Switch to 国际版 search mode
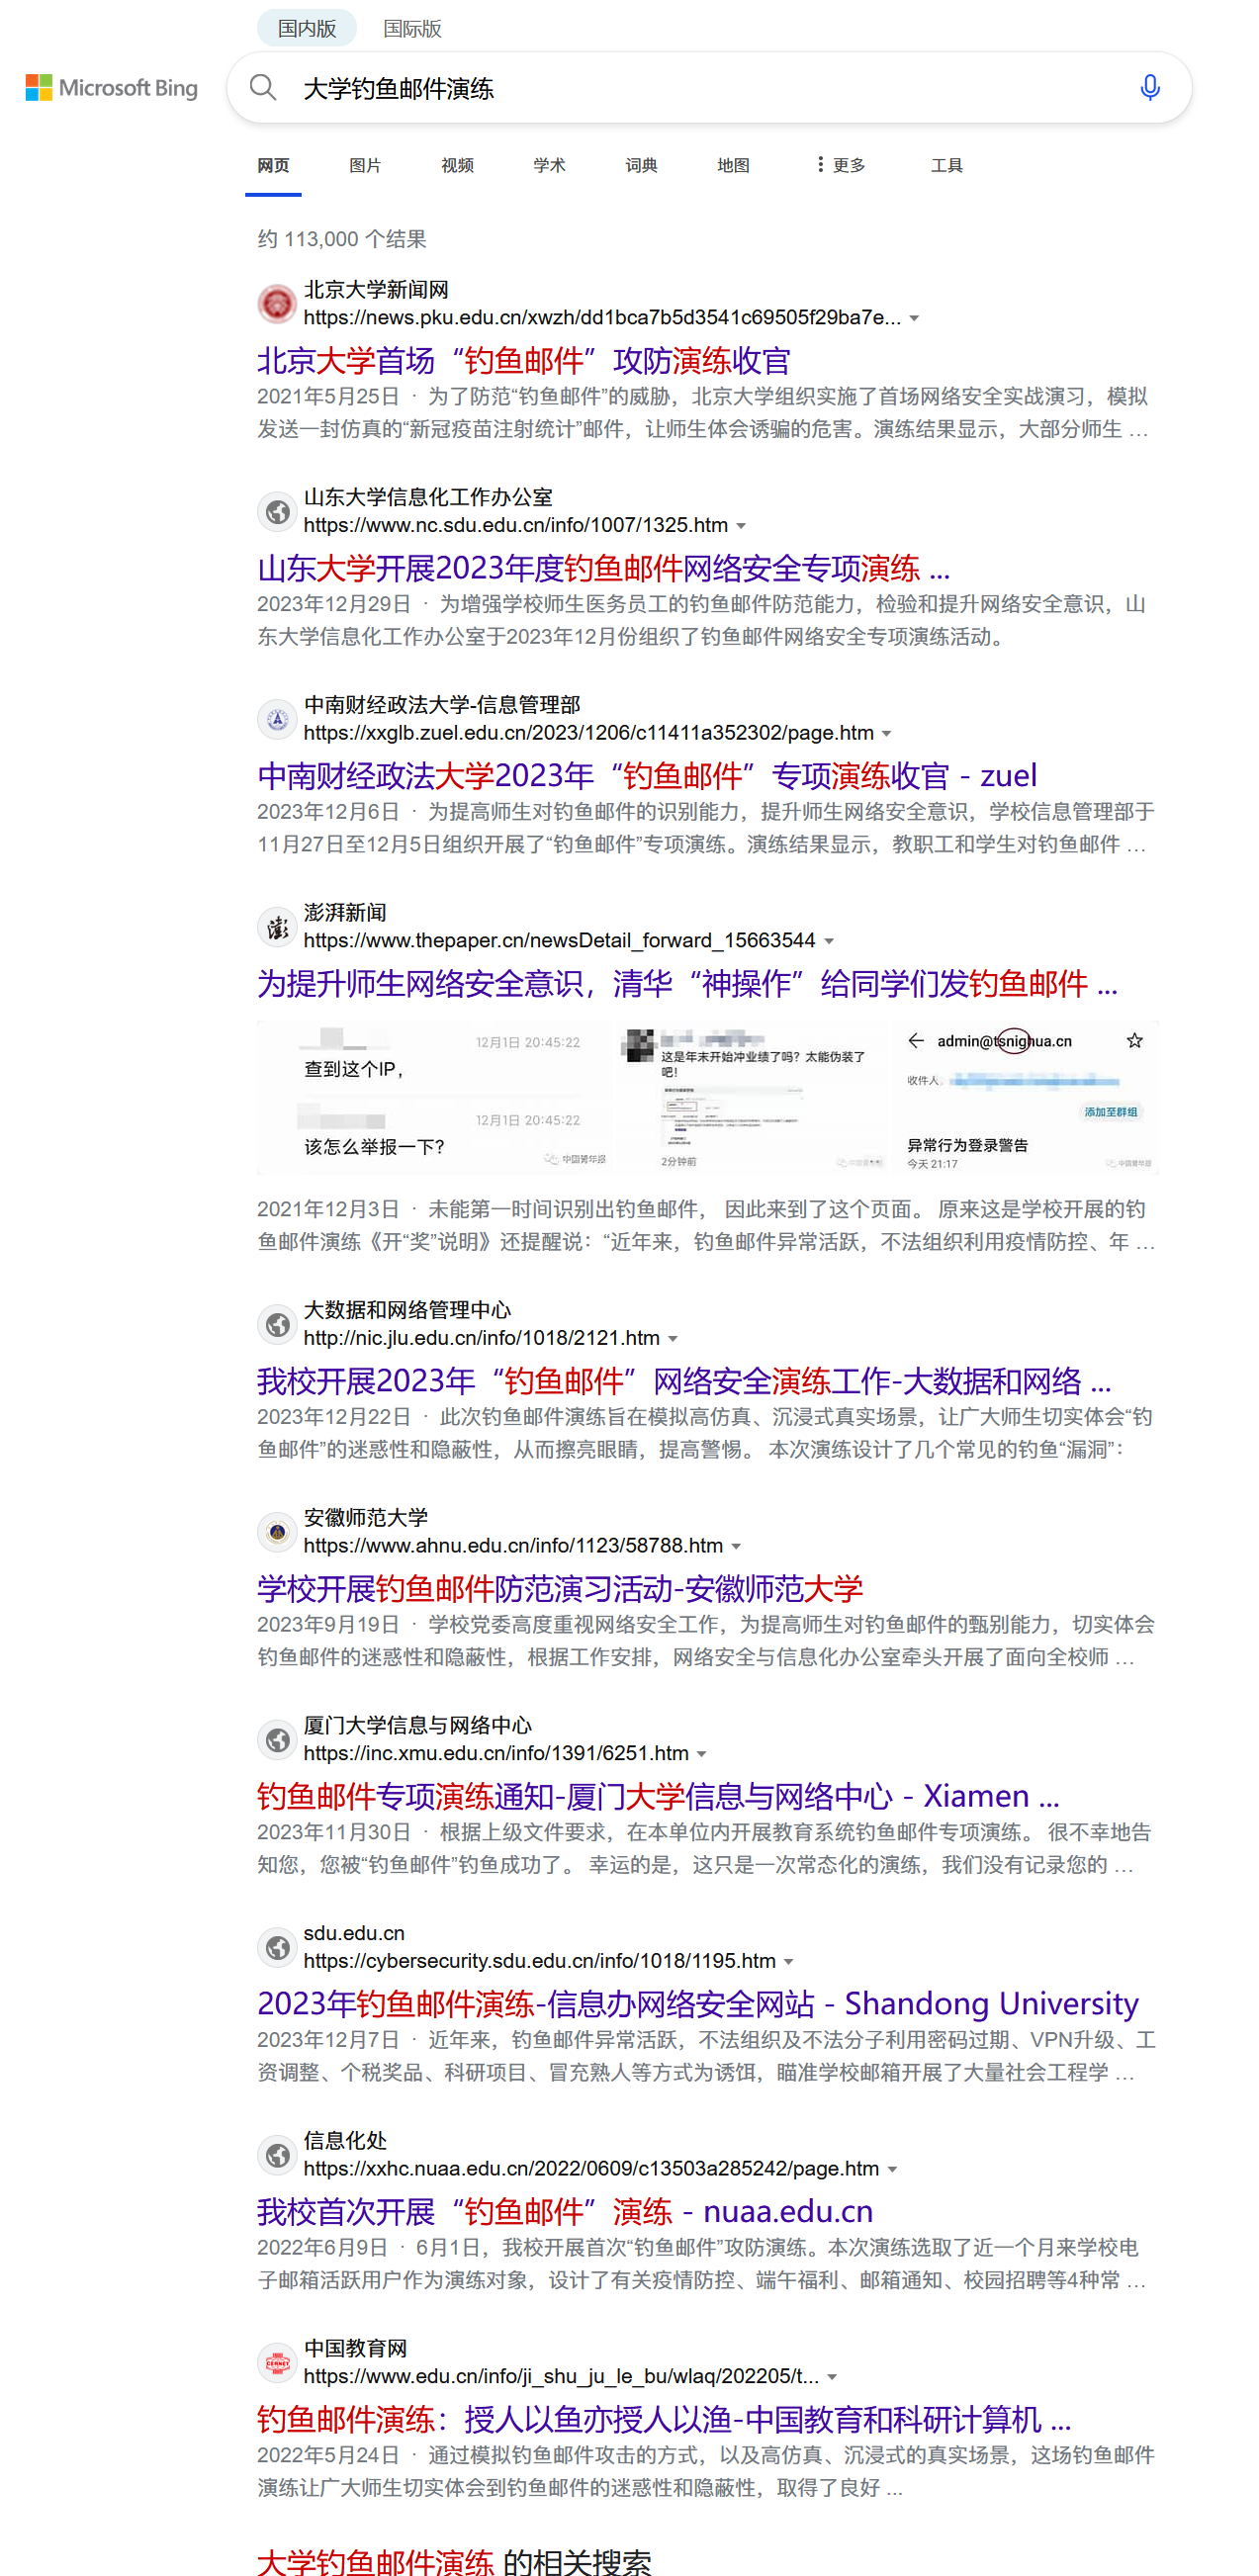 (x=412, y=28)
